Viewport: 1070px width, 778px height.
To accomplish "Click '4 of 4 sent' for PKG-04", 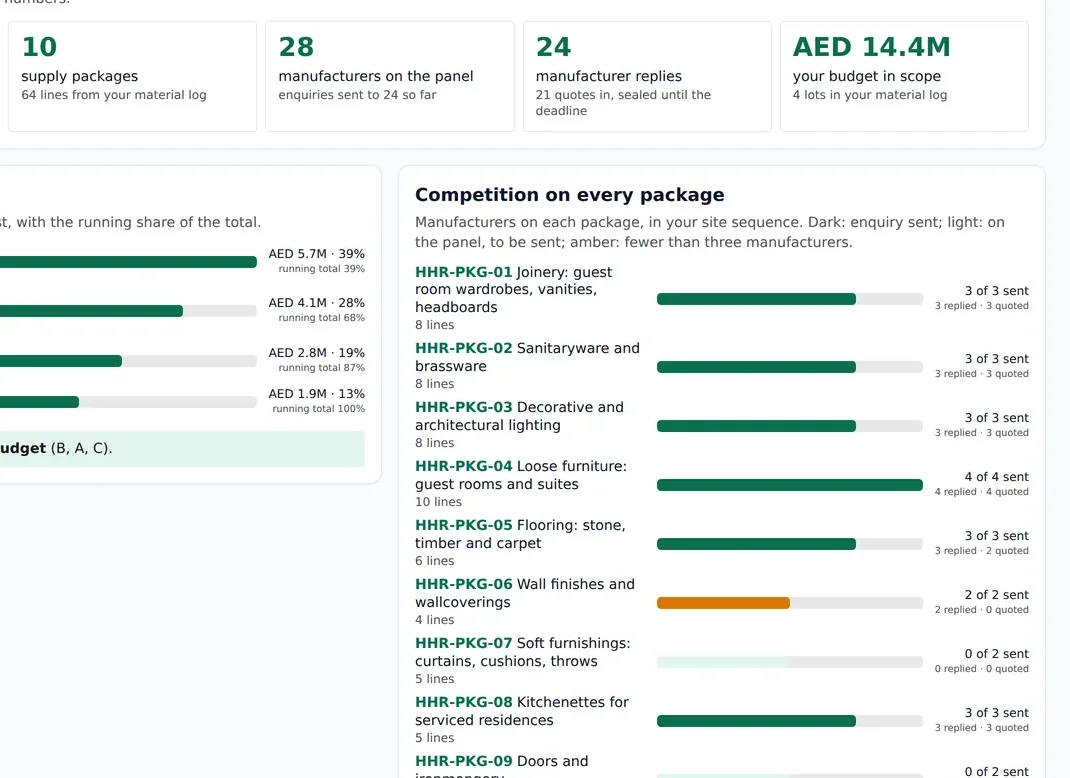I will (996, 476).
